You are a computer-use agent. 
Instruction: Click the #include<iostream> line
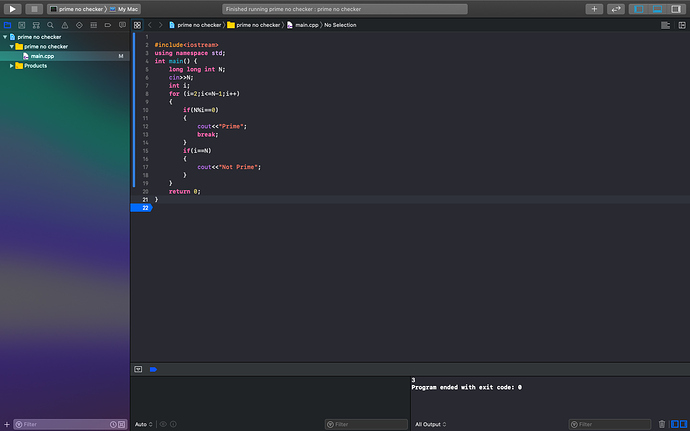pyautogui.click(x=186, y=45)
